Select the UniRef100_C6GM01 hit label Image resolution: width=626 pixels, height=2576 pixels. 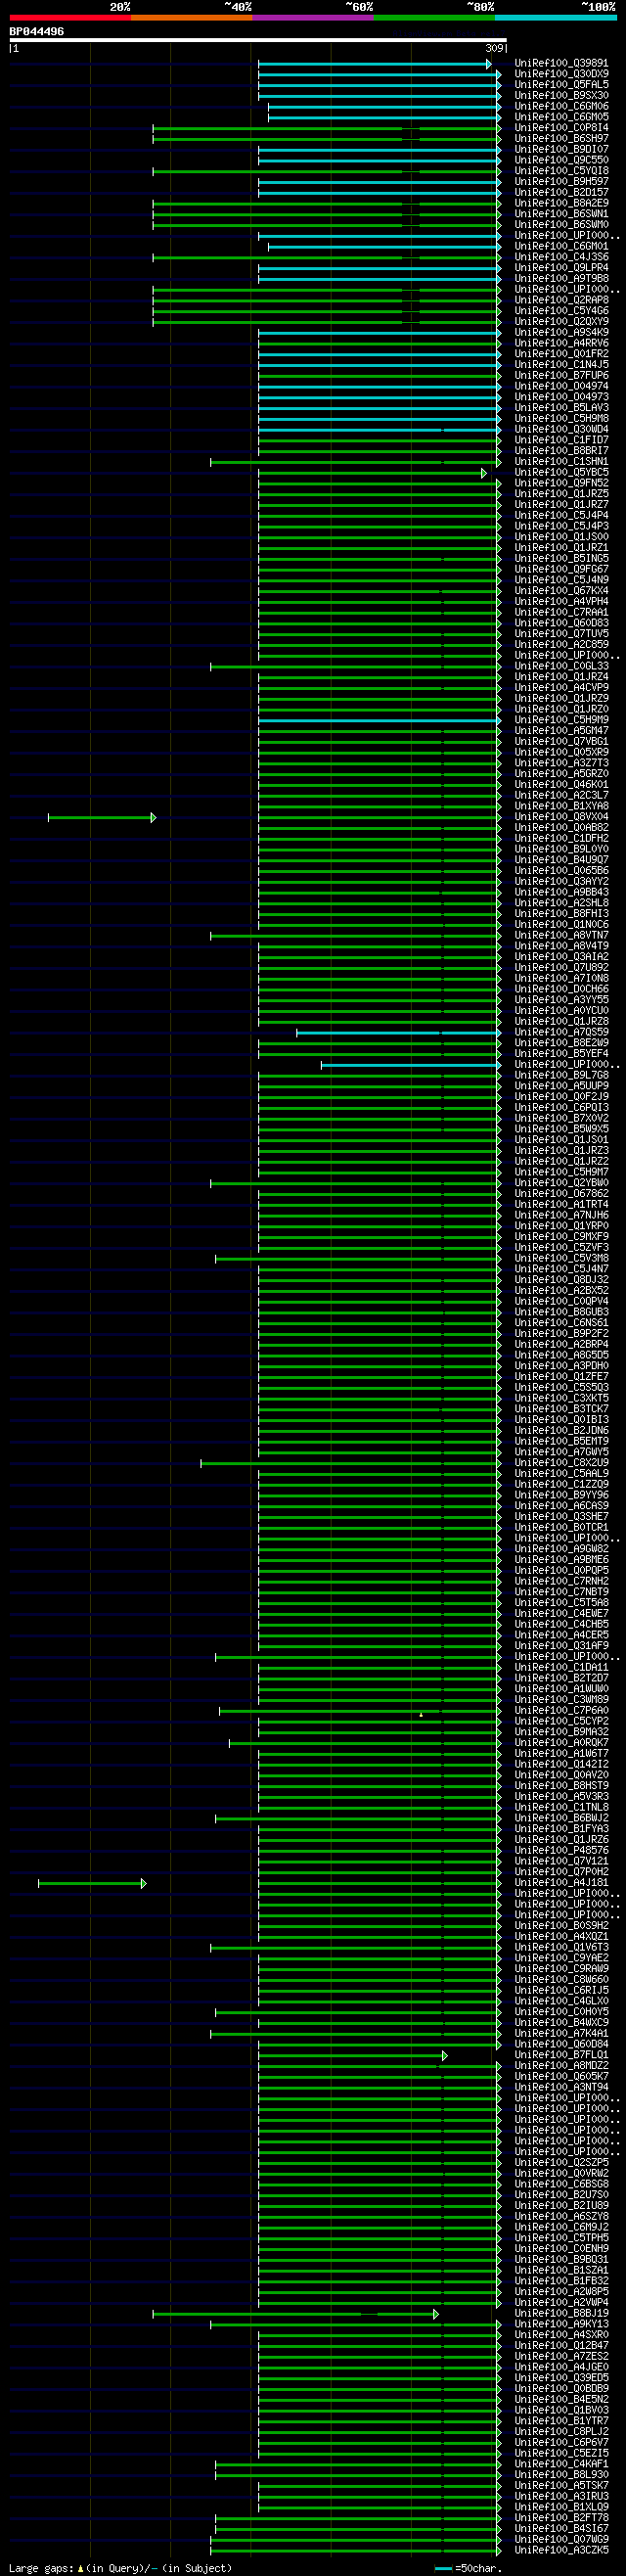click(562, 246)
